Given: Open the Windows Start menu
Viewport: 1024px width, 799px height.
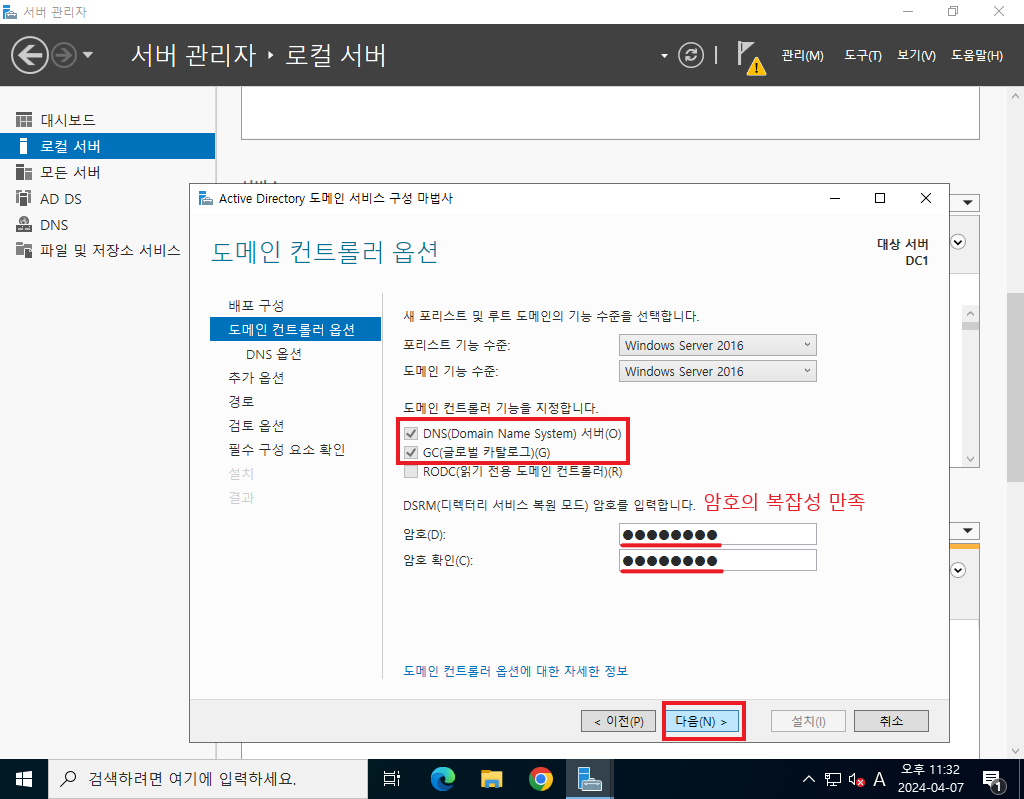Looking at the screenshot, I should click(x=24, y=779).
